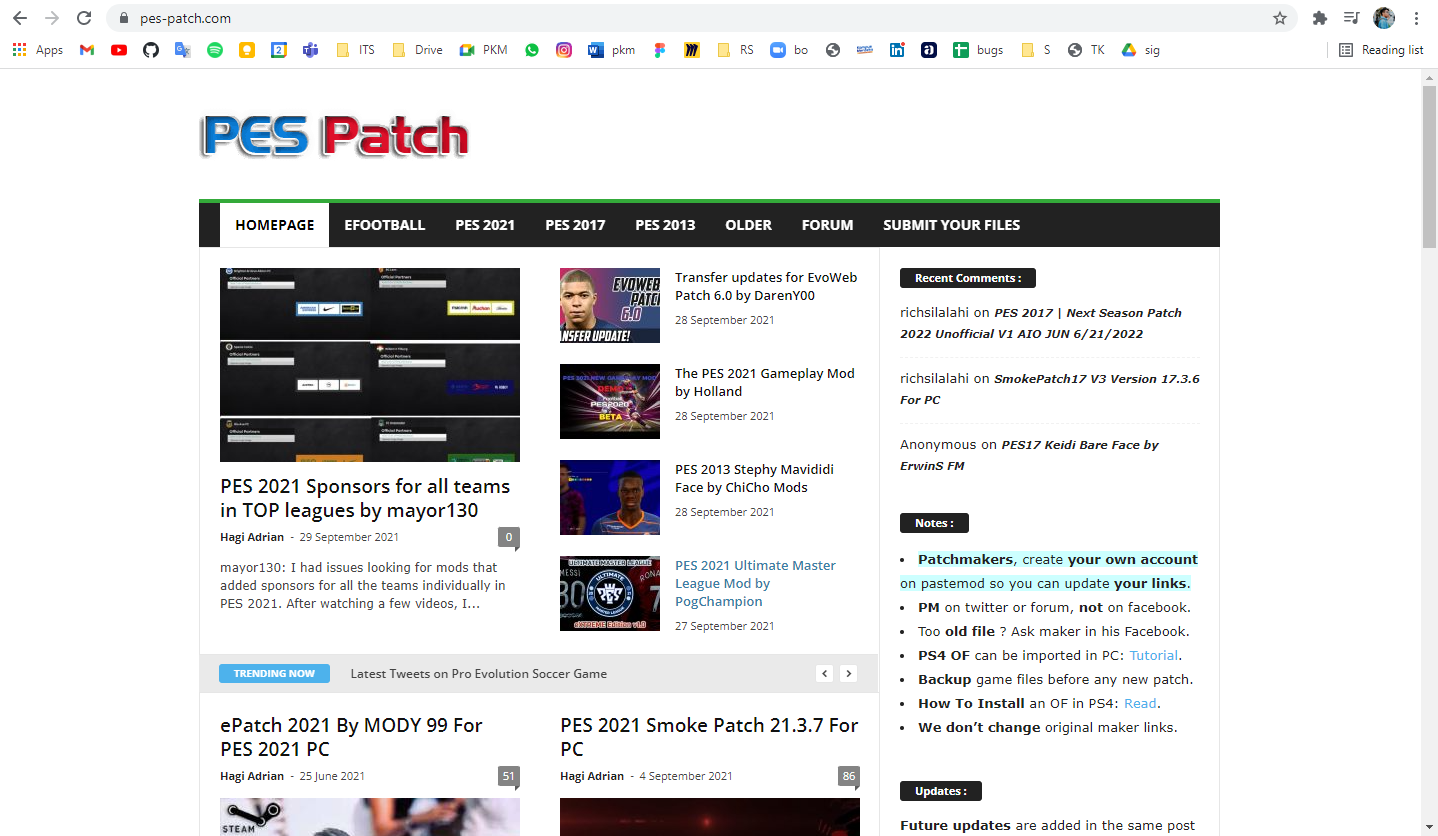The height and width of the screenshot is (836, 1438).
Task: Open the PES 2013 nav menu
Action: tap(665, 225)
